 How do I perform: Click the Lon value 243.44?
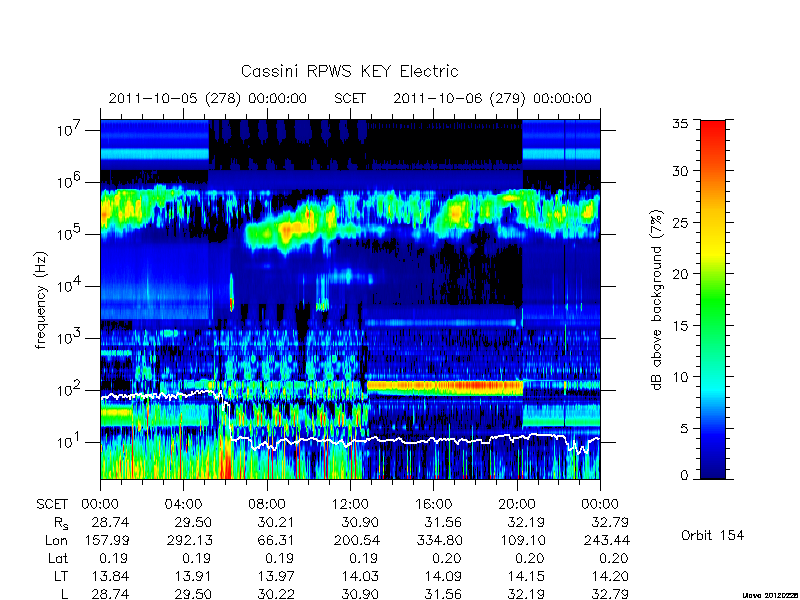click(607, 540)
